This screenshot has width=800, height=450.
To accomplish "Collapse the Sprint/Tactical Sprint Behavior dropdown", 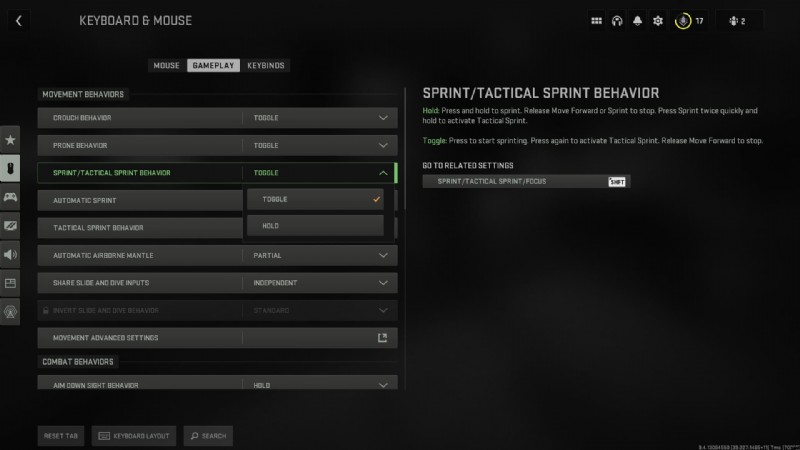I will [x=383, y=173].
